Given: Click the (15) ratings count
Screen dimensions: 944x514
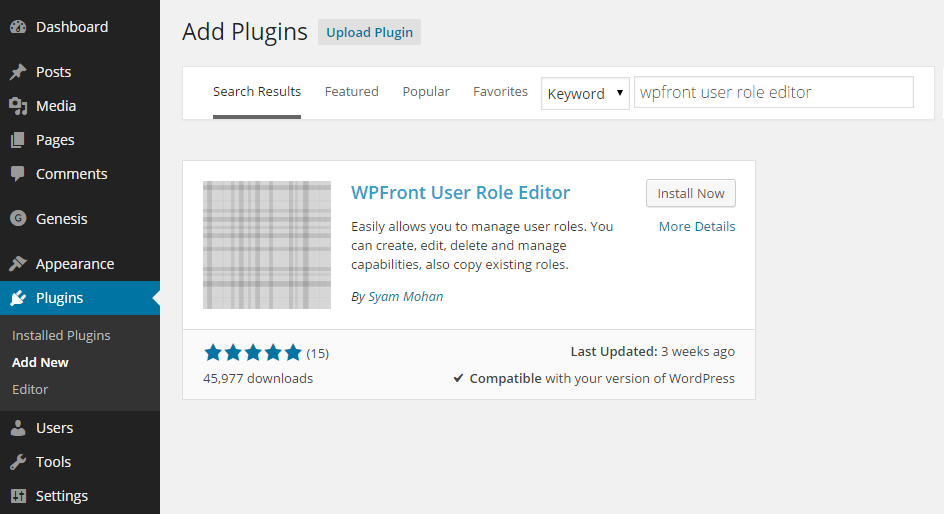Looking at the screenshot, I should 317,353.
